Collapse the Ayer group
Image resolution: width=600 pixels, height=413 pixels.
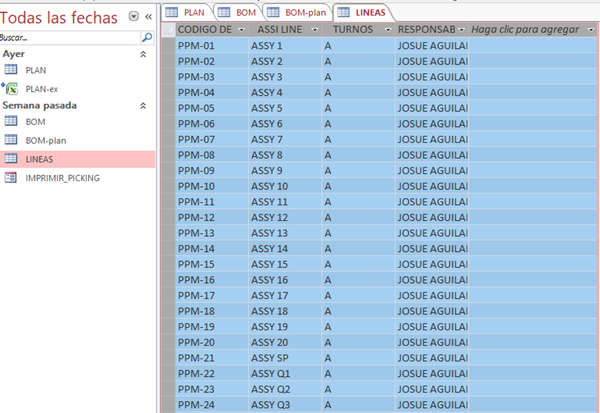tap(142, 53)
